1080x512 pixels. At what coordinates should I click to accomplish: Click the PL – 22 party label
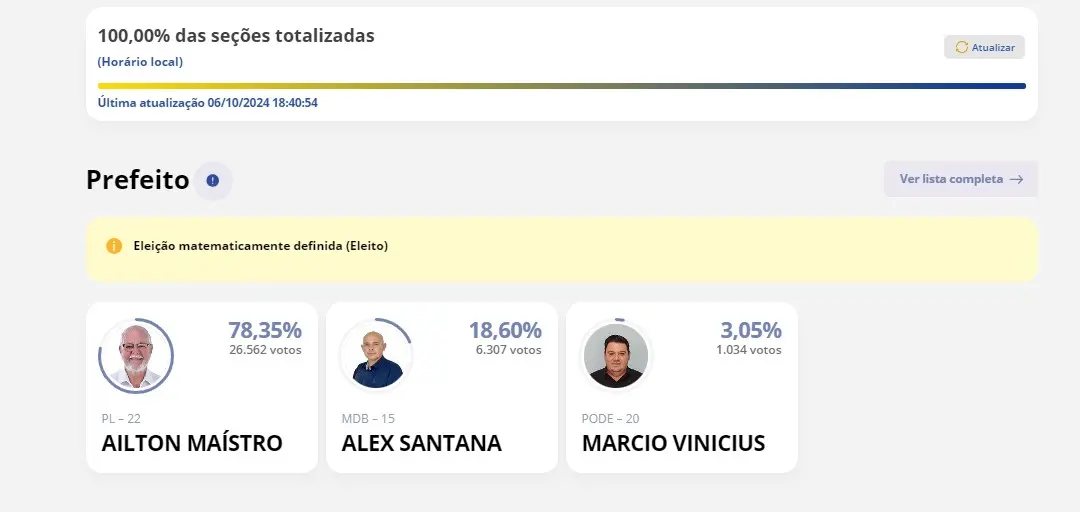(121, 418)
